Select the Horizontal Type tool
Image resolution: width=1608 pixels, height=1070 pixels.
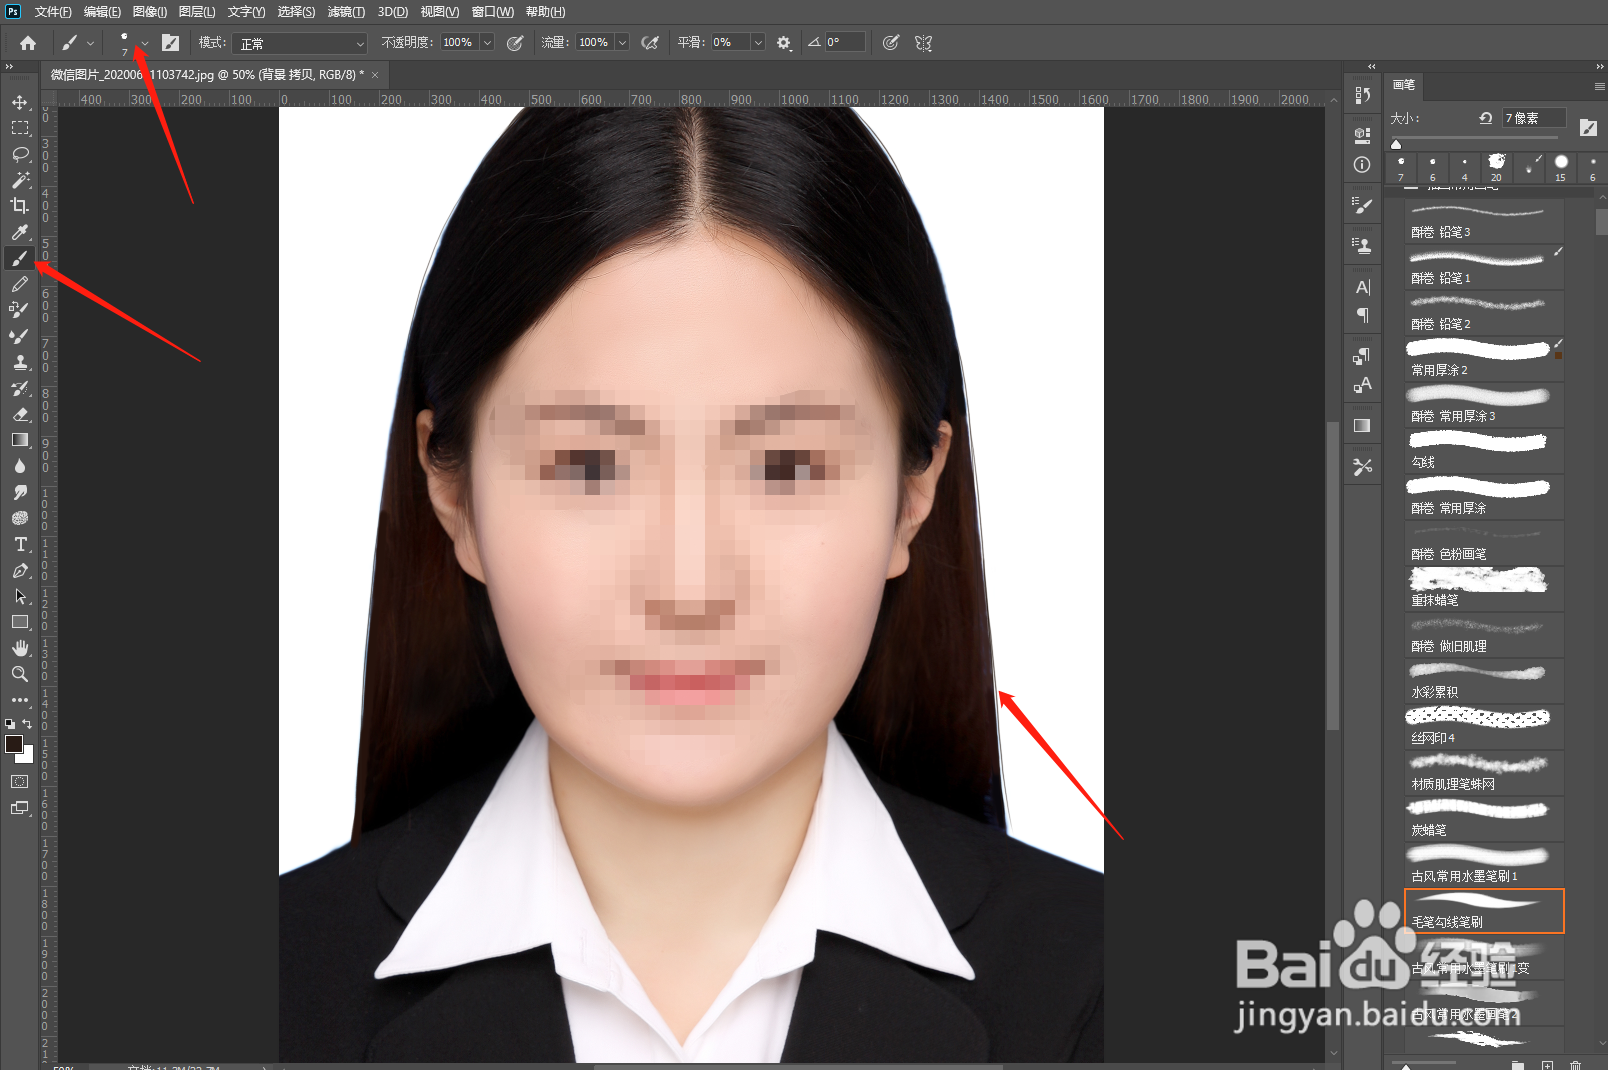20,544
